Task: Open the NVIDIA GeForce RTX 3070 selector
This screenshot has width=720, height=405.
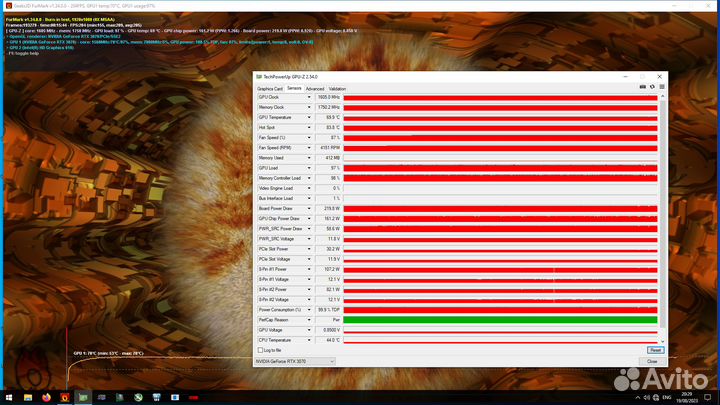Action: click(x=295, y=361)
